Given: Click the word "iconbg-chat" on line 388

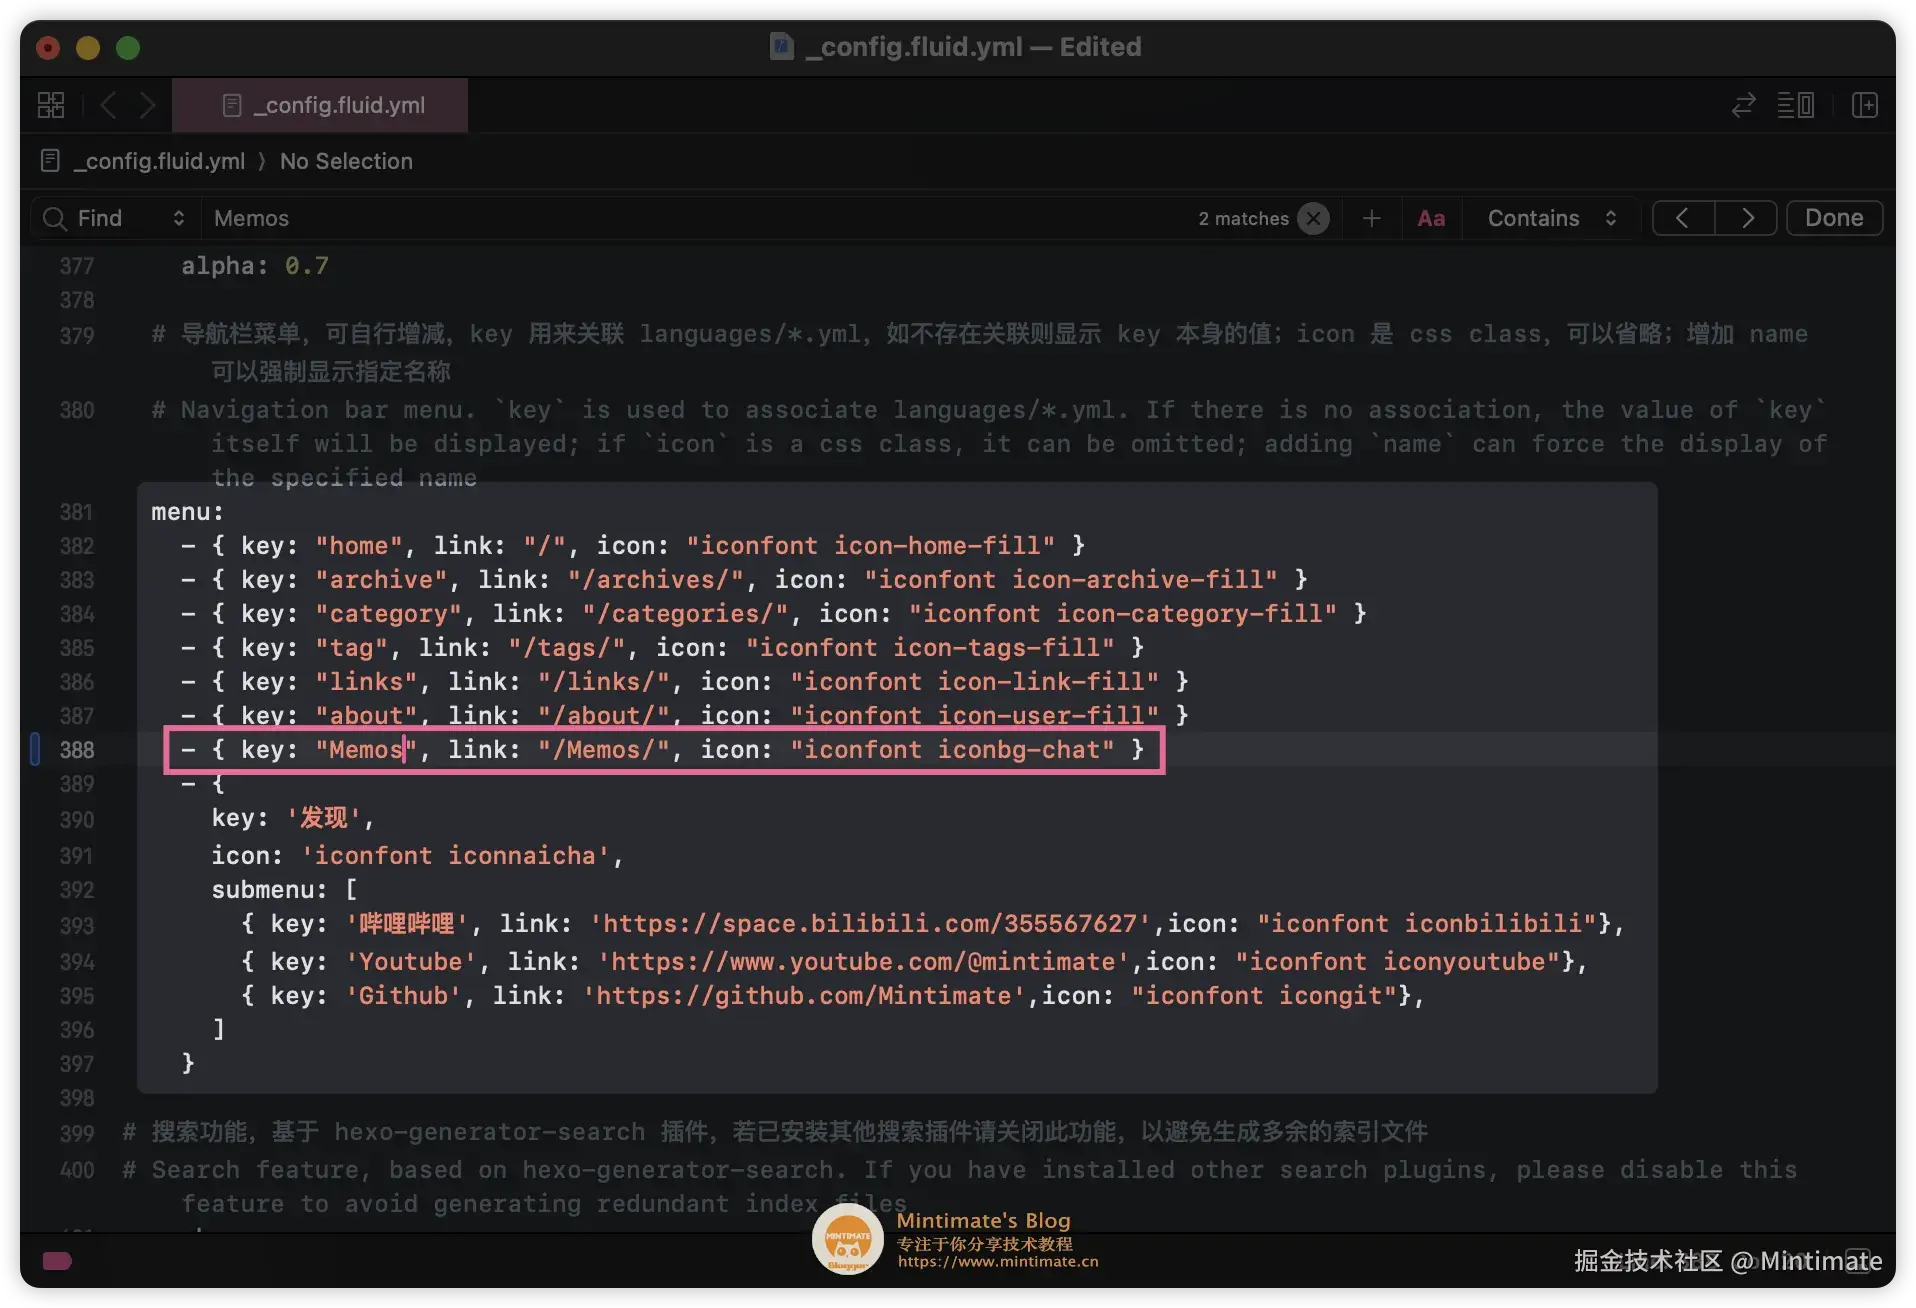Looking at the screenshot, I should tap(1019, 749).
